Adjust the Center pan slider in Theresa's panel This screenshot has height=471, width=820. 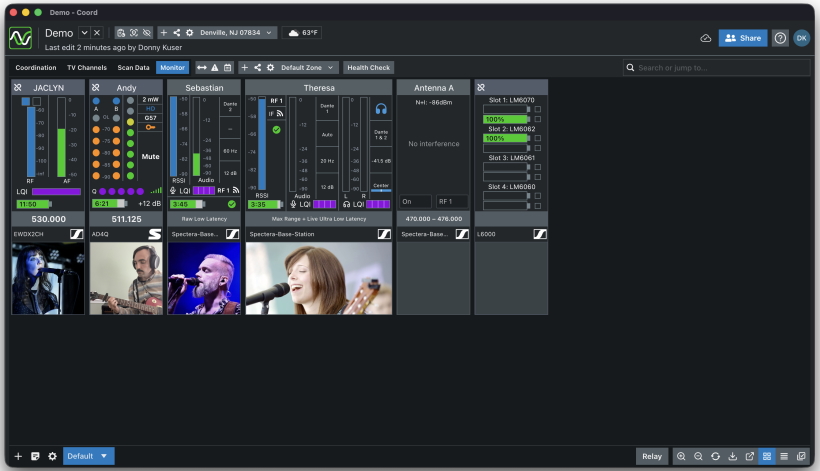click(x=381, y=190)
